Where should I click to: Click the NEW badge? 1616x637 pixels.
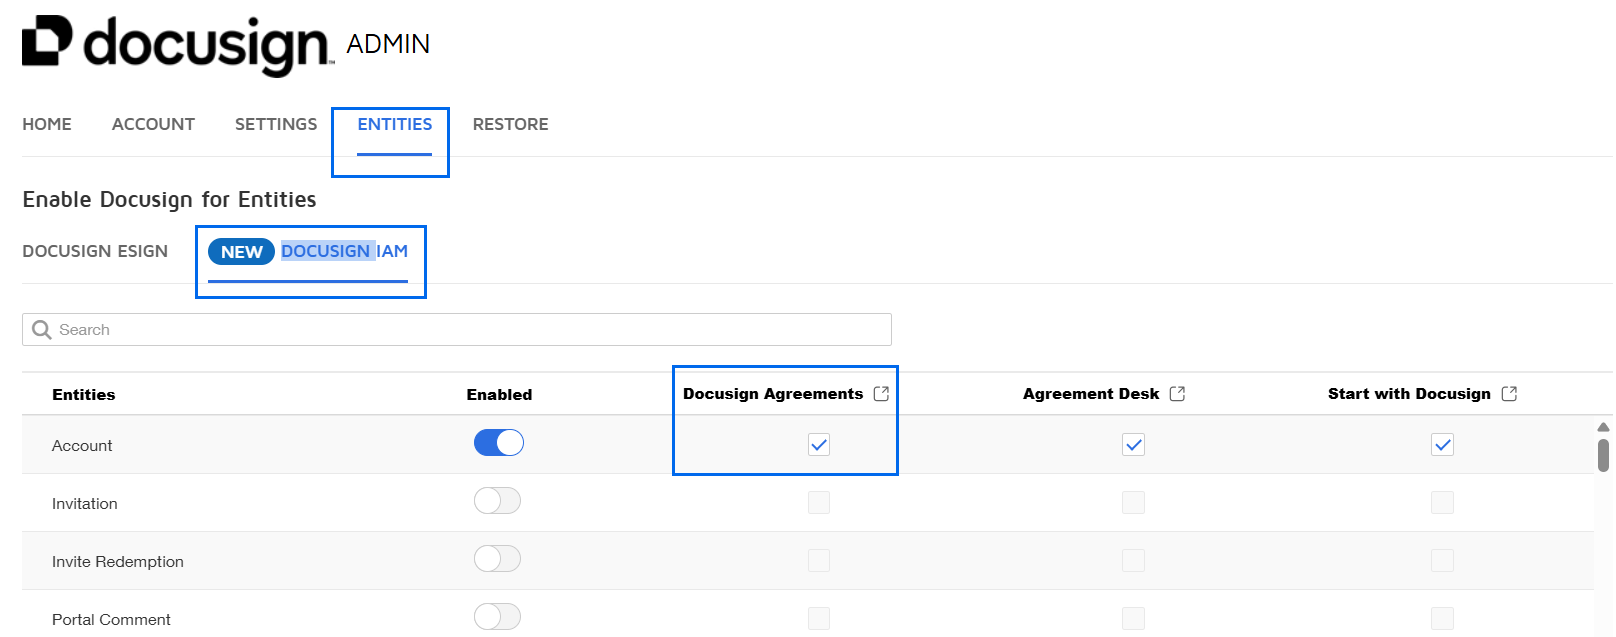pos(241,252)
